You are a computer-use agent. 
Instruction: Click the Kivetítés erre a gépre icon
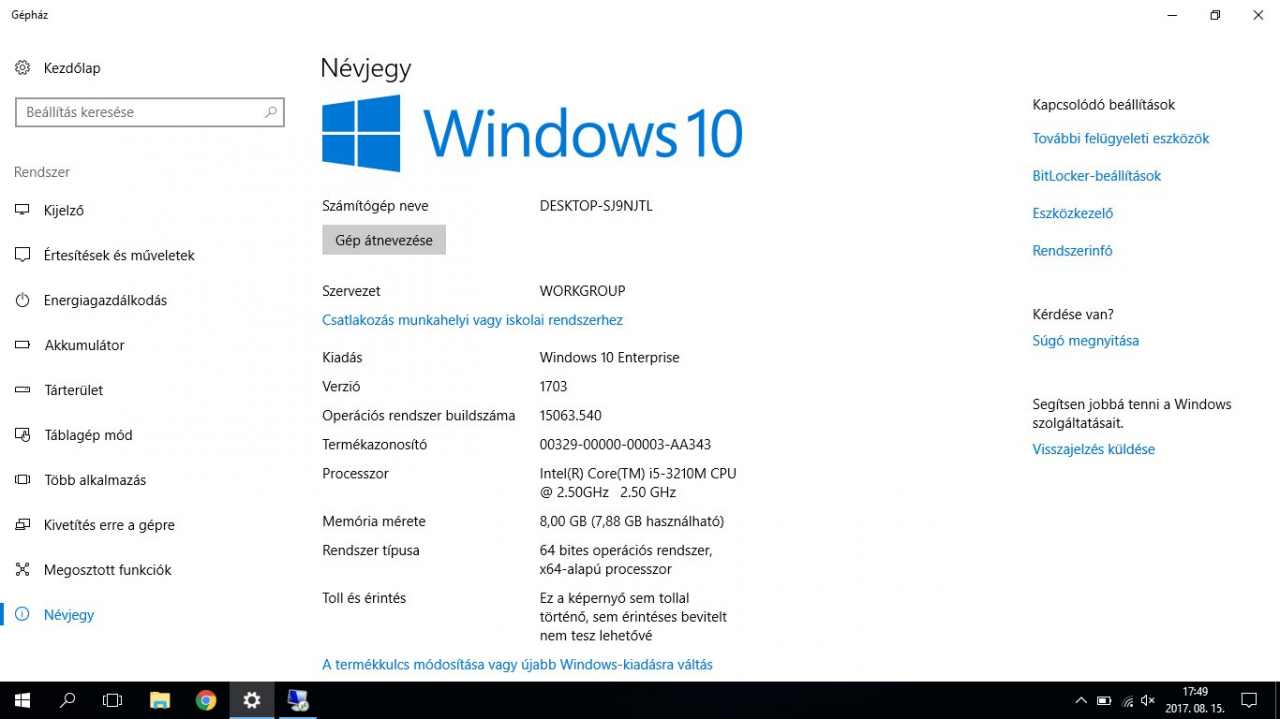pos(23,525)
